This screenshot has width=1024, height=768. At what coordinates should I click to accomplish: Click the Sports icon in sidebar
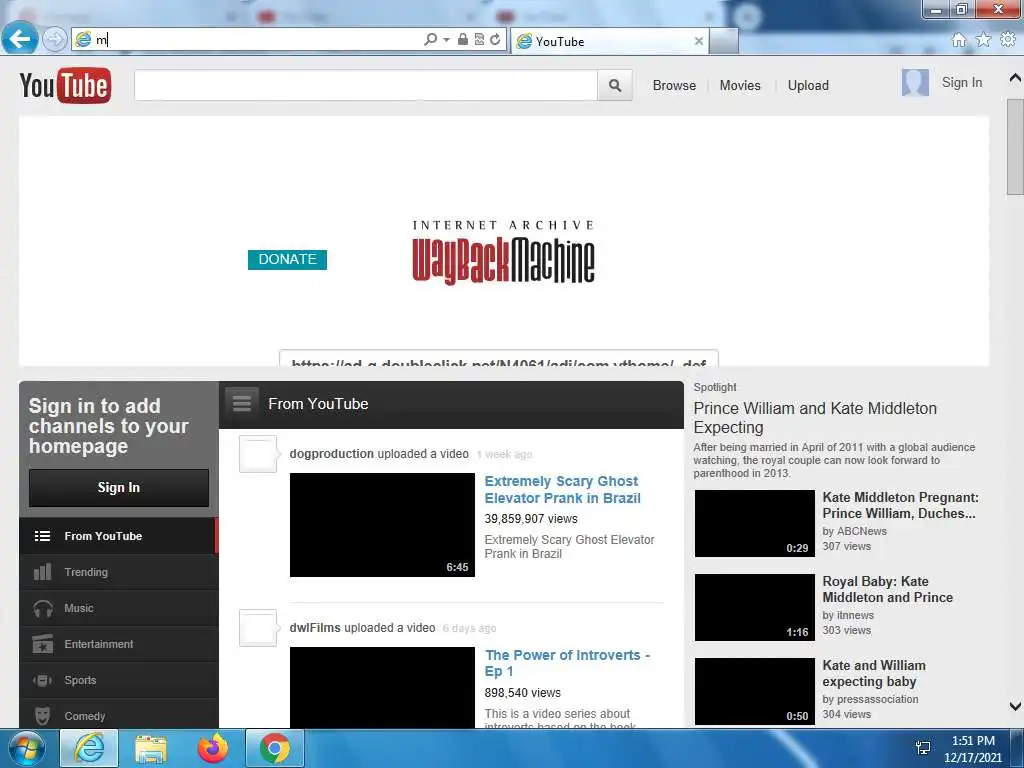(x=42, y=680)
